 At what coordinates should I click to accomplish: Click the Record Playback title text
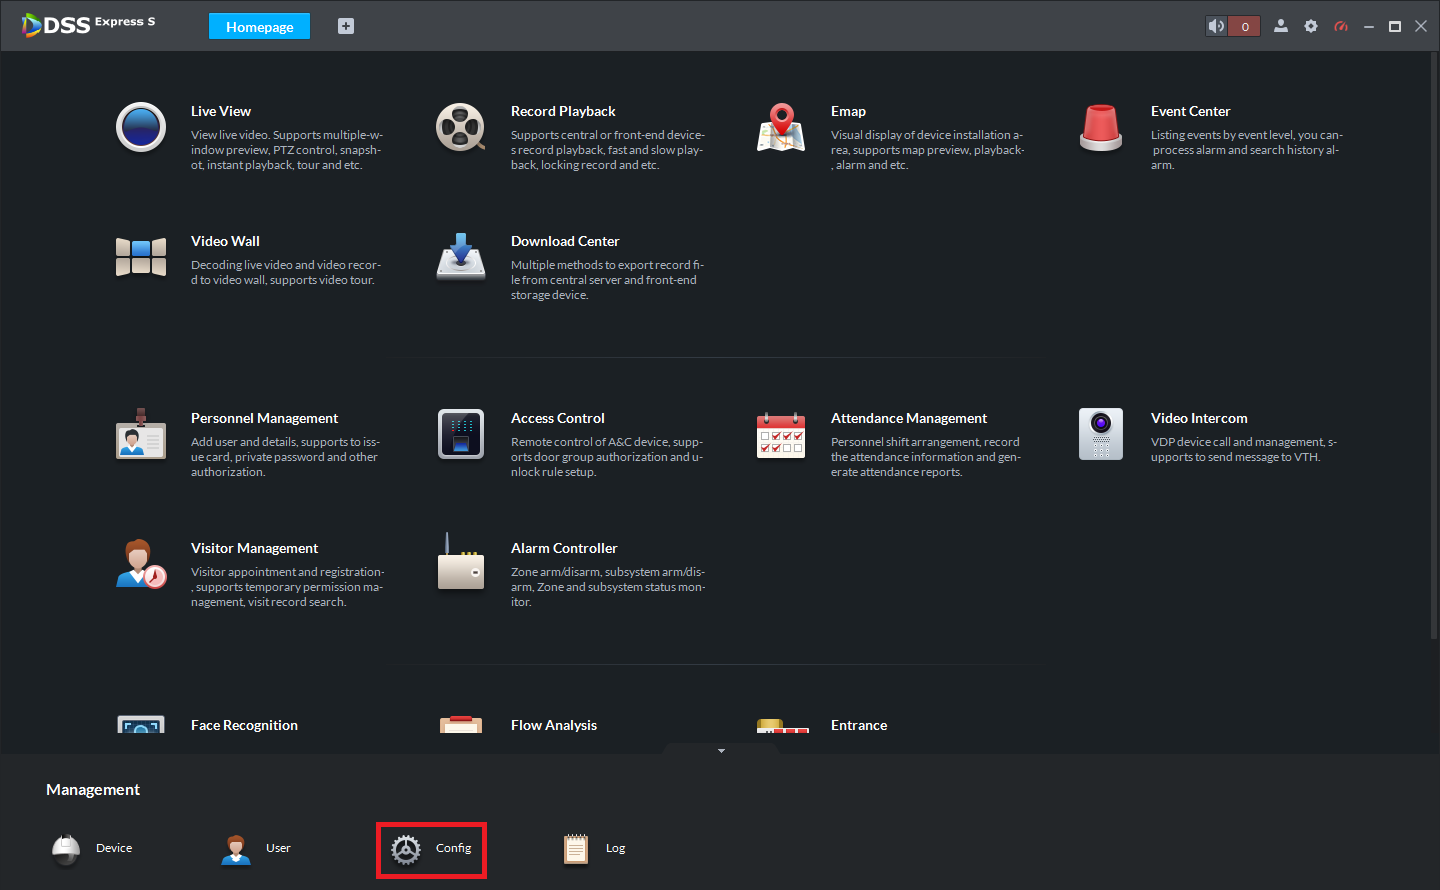(x=563, y=111)
